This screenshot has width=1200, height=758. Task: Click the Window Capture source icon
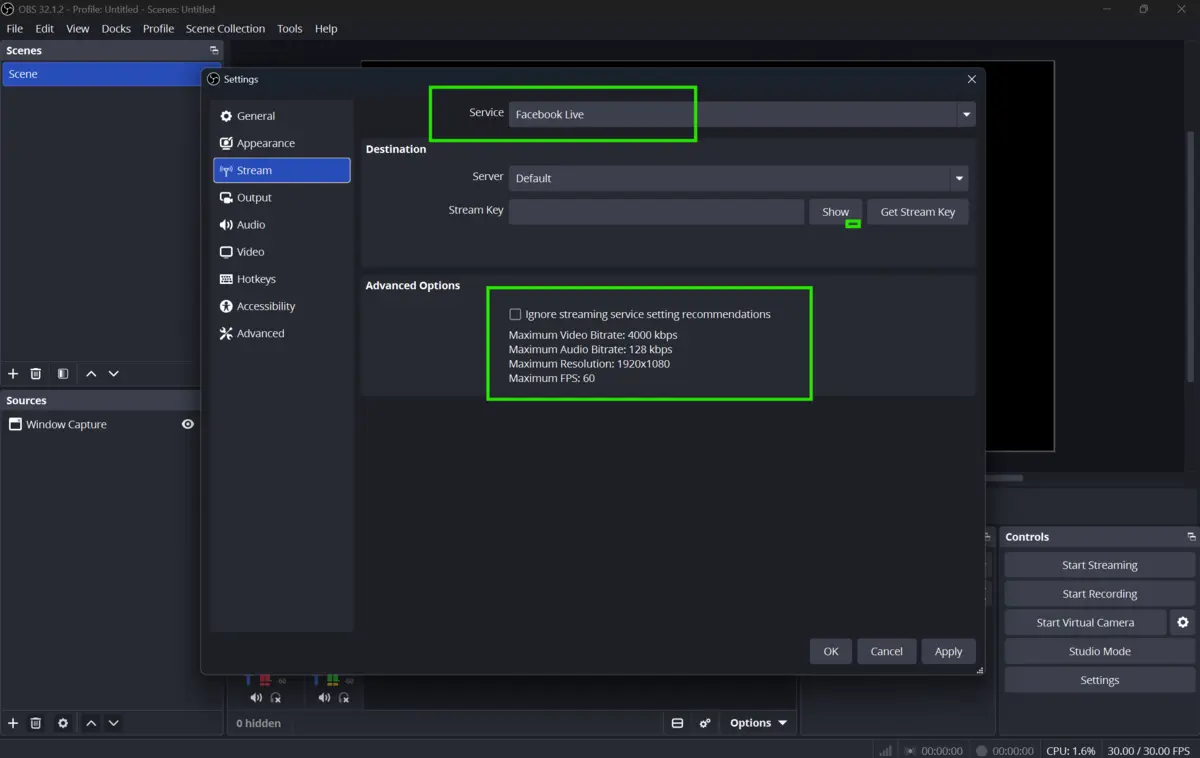coord(15,424)
